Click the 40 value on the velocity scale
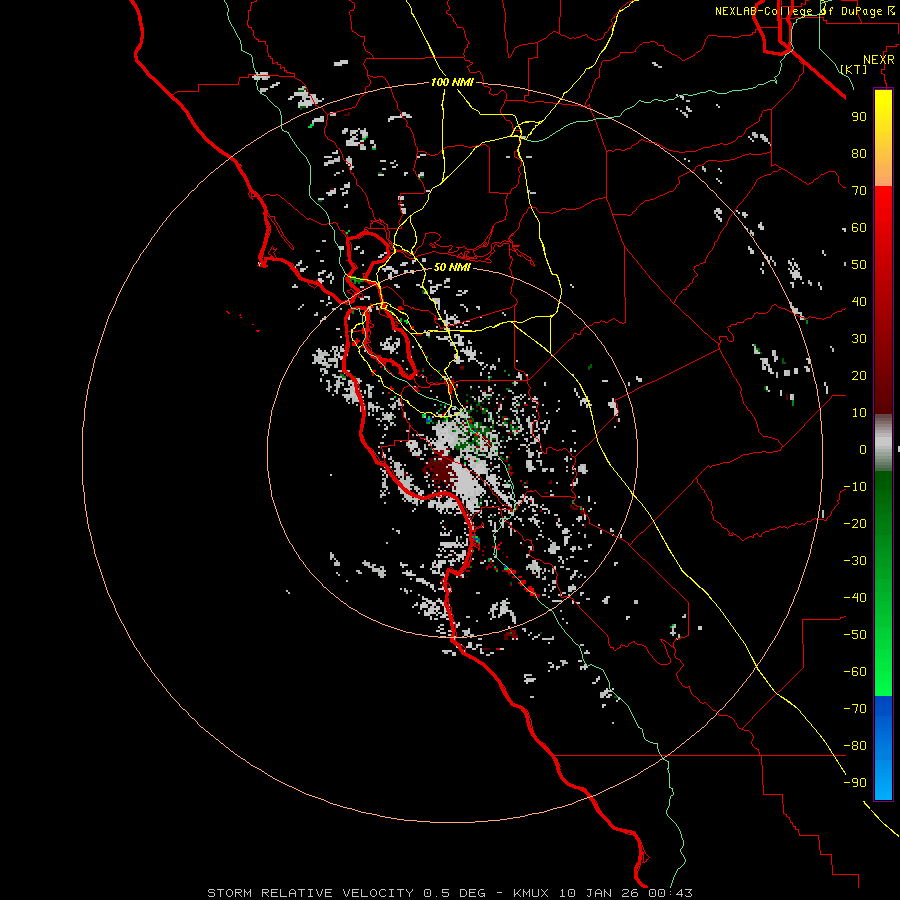Viewport: 900px width, 900px height. click(859, 301)
